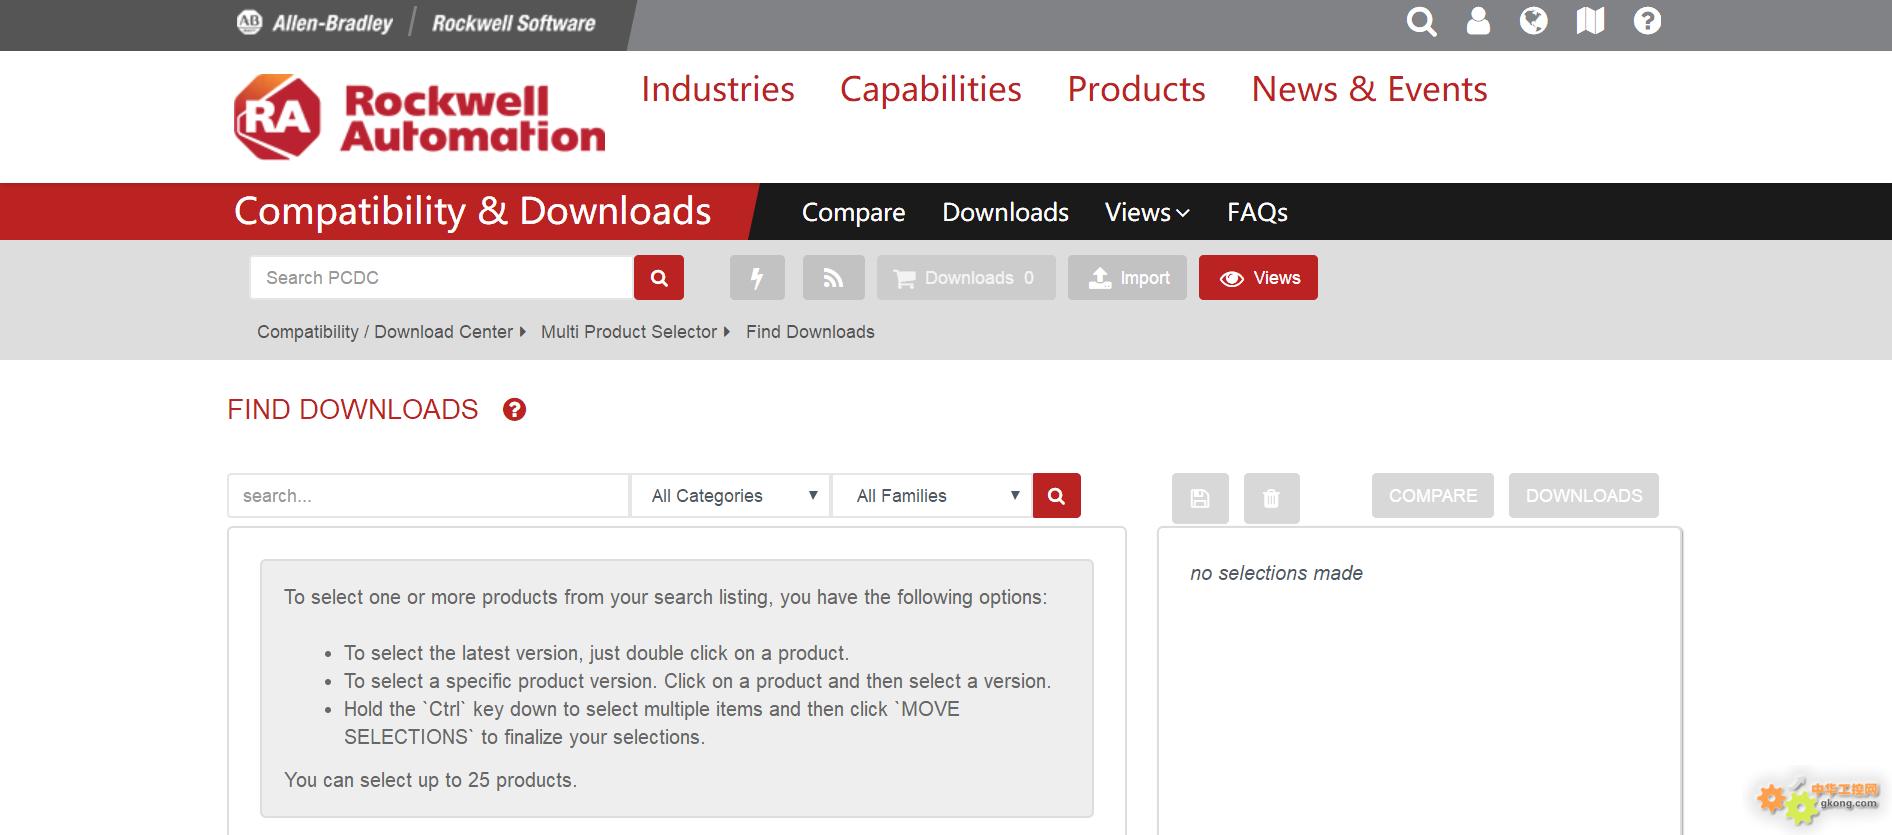This screenshot has width=1892, height=835.
Task: Click the RSS feed icon button
Action: pyautogui.click(x=833, y=278)
